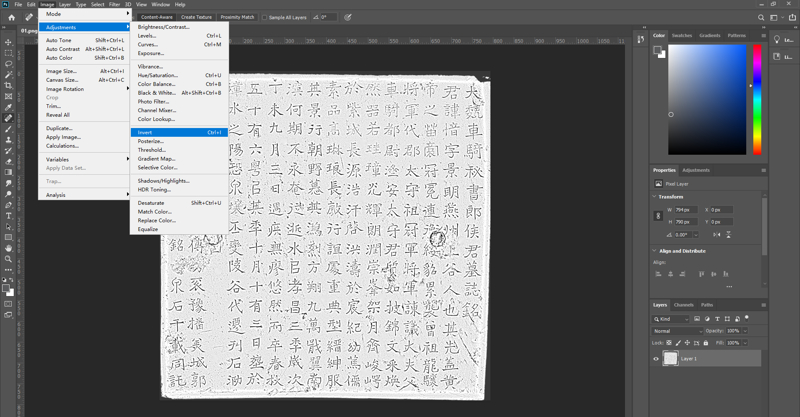Screen dimensions: 800x417
Task: Select the Spot Healing Brush in toolbox
Action: click(x=8, y=118)
